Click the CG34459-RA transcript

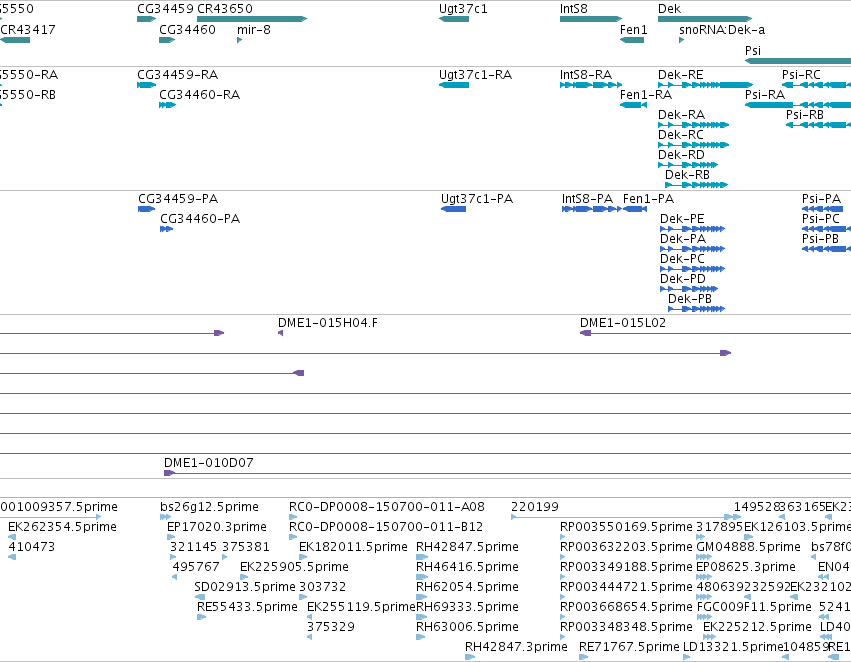pos(147,85)
